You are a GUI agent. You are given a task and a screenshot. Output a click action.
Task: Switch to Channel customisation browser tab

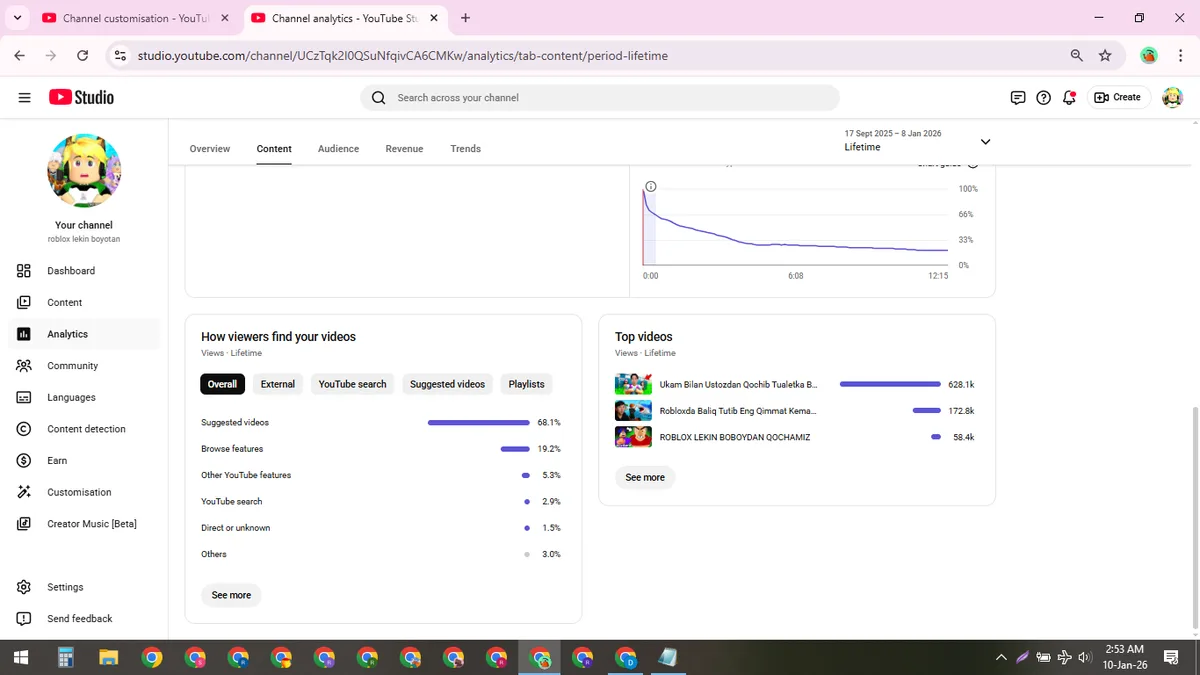(134, 18)
